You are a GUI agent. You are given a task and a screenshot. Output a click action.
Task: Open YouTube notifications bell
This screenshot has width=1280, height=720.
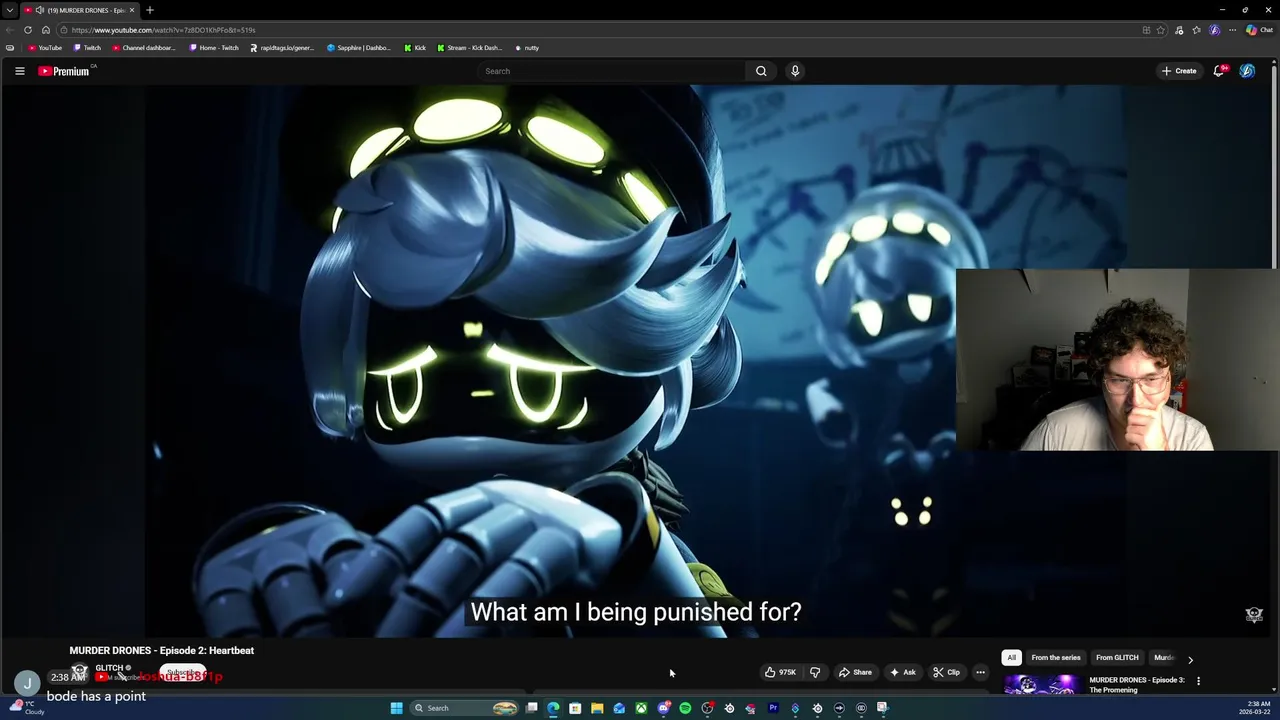(1219, 71)
